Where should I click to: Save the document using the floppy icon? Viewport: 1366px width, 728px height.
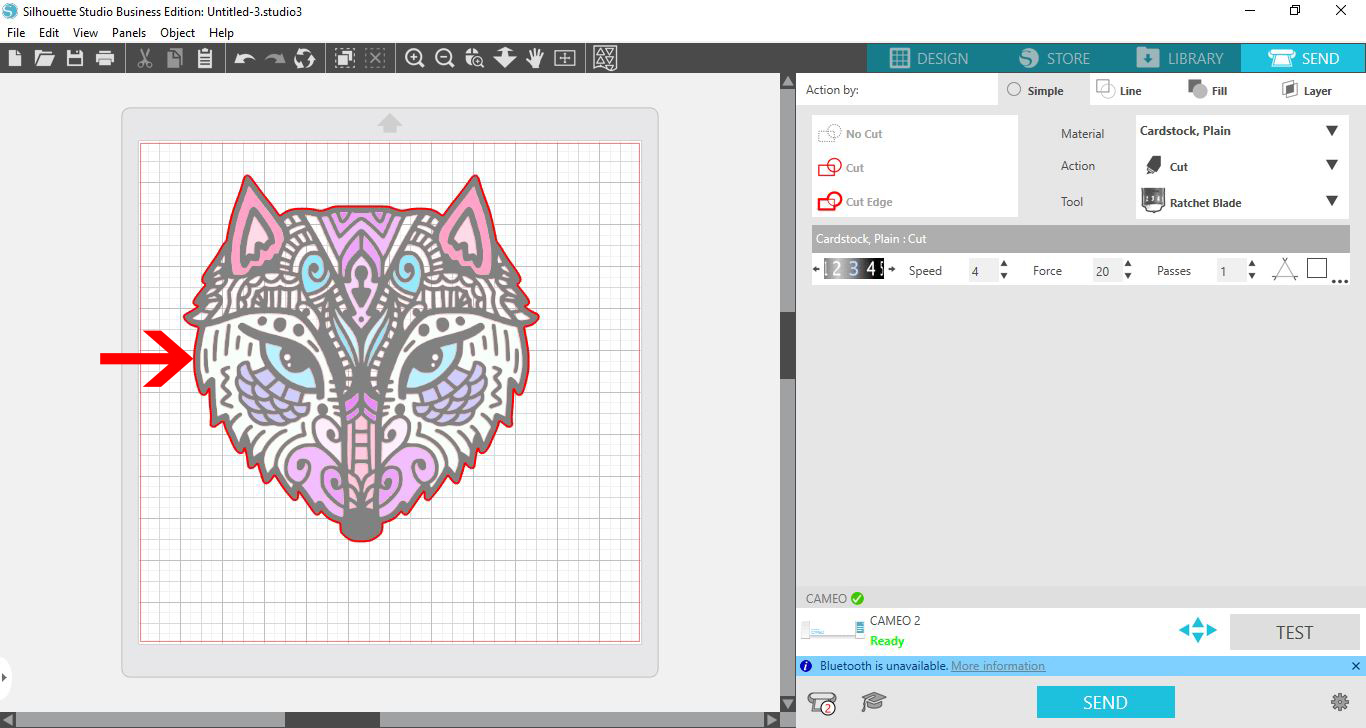[x=74, y=58]
